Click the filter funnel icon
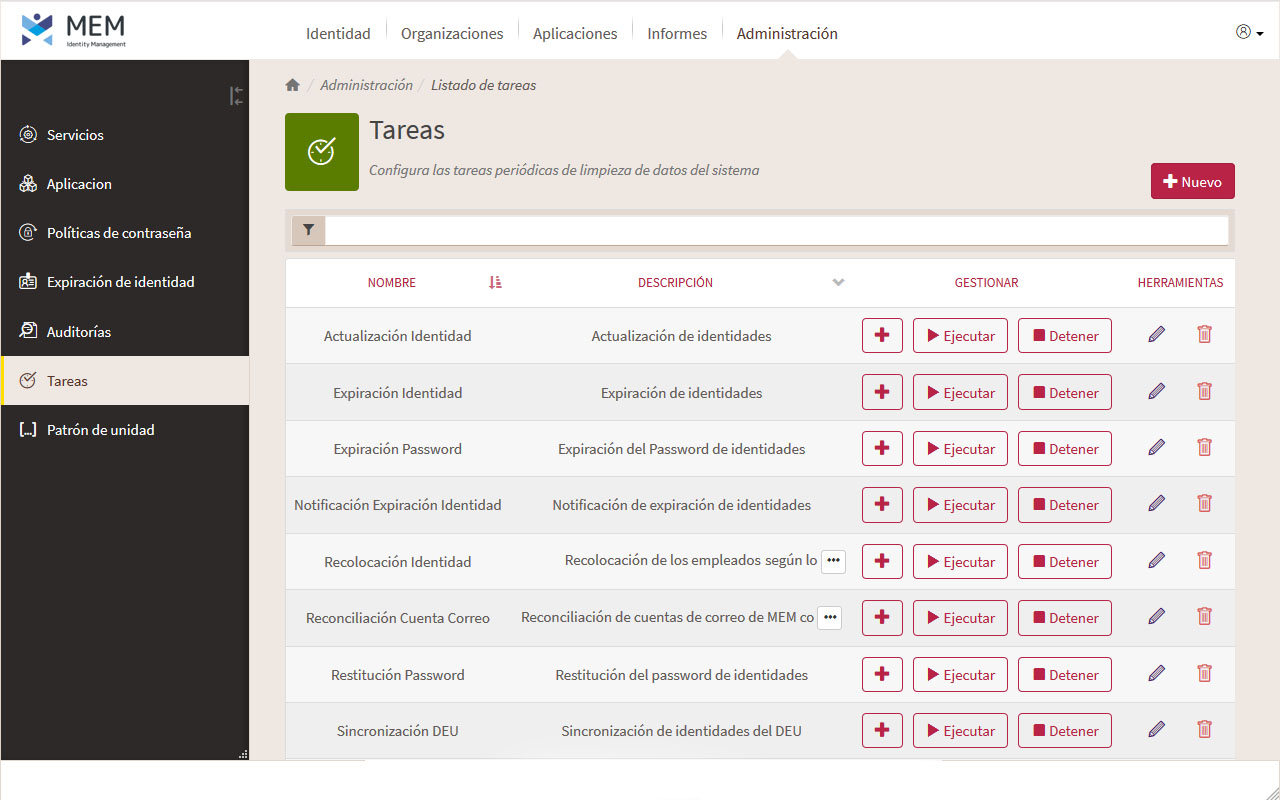 [308, 230]
